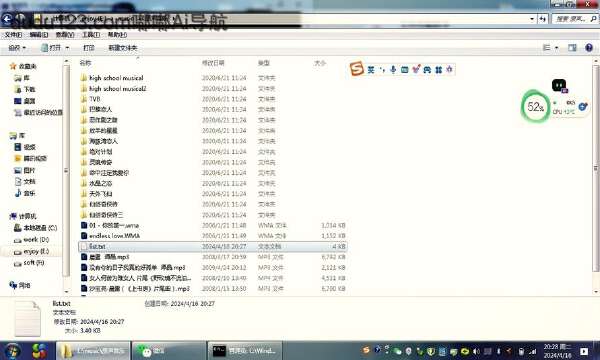Click the Sogou input method logo icon
600x360 pixels.
[x=357, y=69]
